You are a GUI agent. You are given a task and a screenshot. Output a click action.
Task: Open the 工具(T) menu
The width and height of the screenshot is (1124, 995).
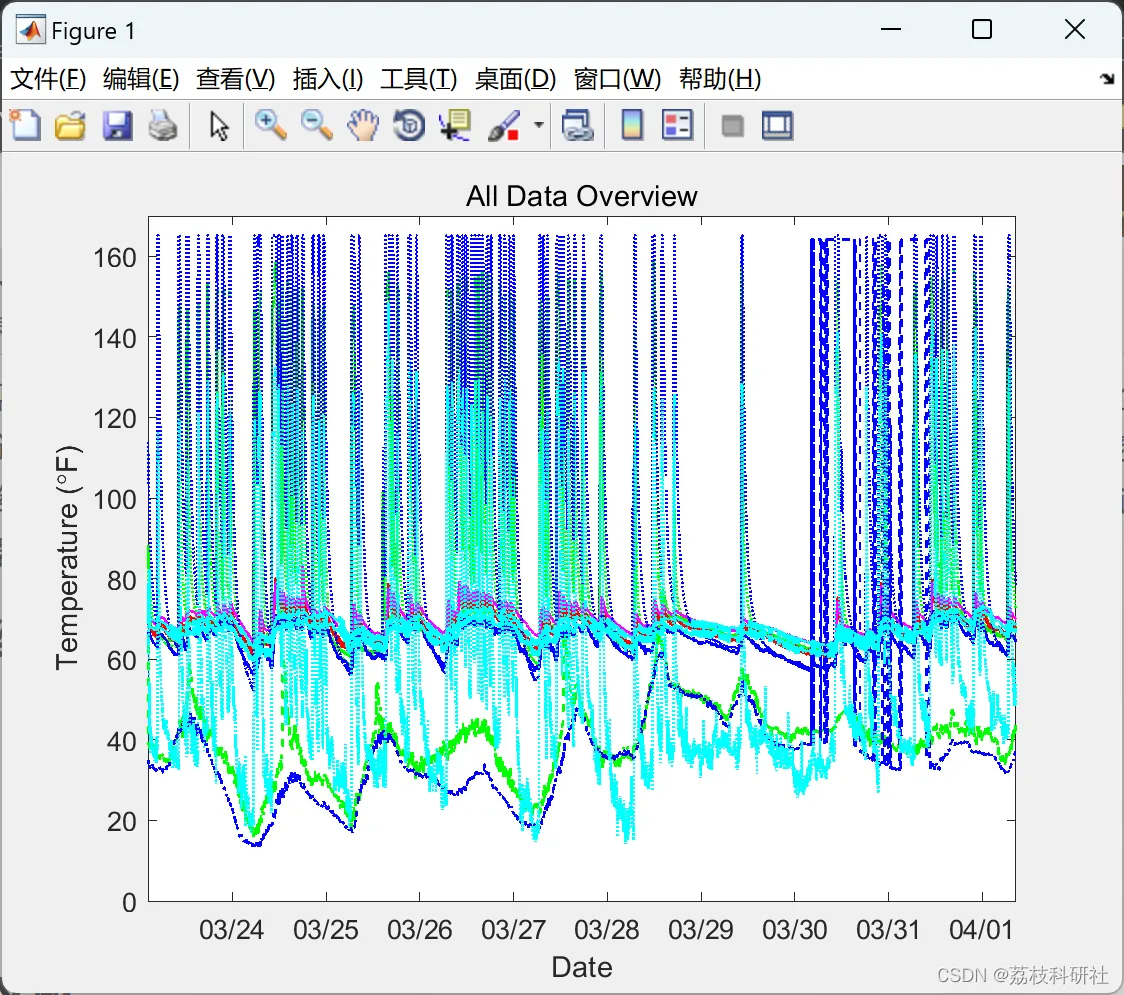418,80
